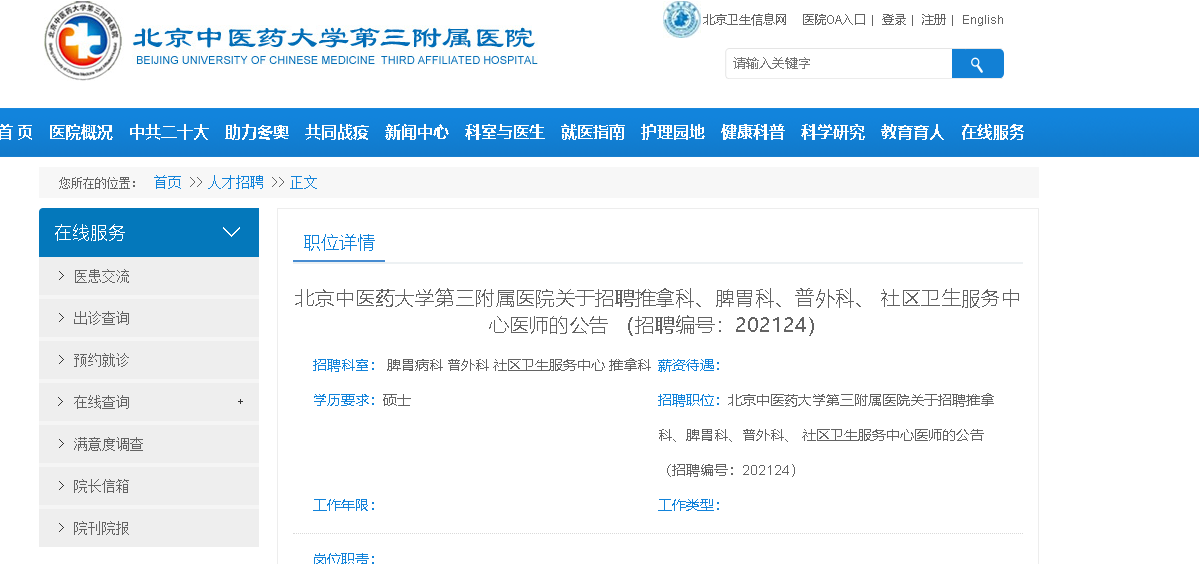Collapse the 在线服务 sidebar chevron
The width and height of the screenshot is (1199, 564).
pyautogui.click(x=231, y=232)
